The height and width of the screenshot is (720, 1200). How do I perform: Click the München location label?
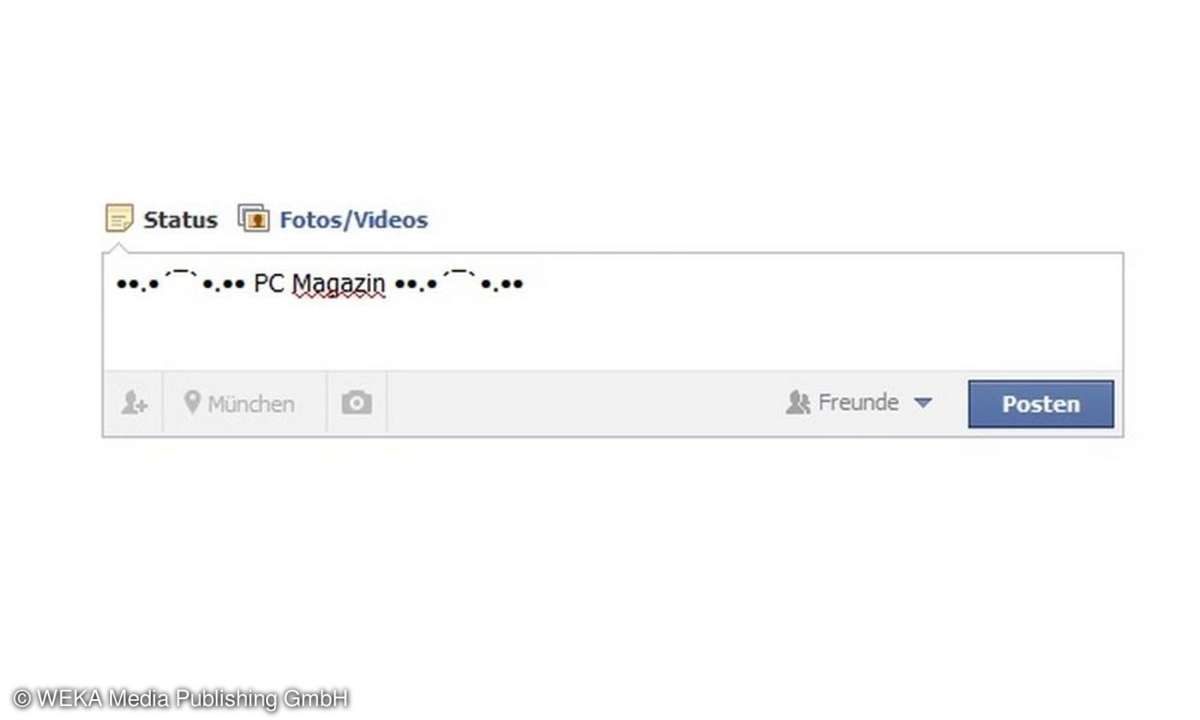click(x=251, y=404)
